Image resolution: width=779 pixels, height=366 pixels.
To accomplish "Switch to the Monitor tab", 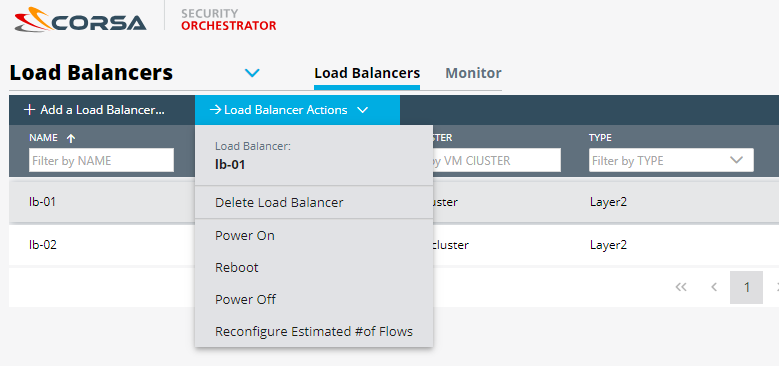I will [473, 73].
